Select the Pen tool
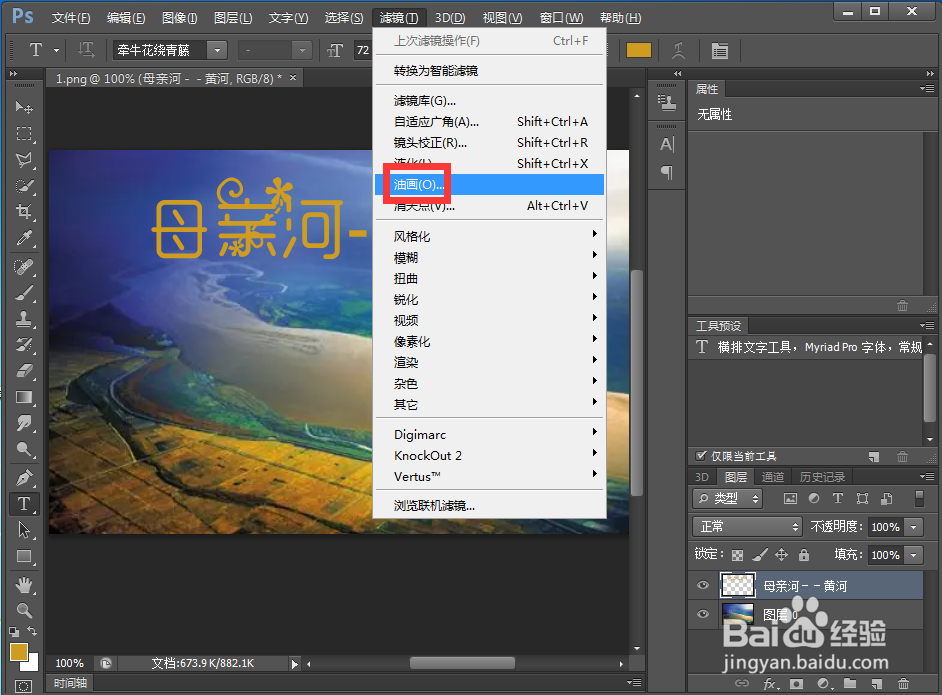Screen dimensions: 942x695 [24, 478]
